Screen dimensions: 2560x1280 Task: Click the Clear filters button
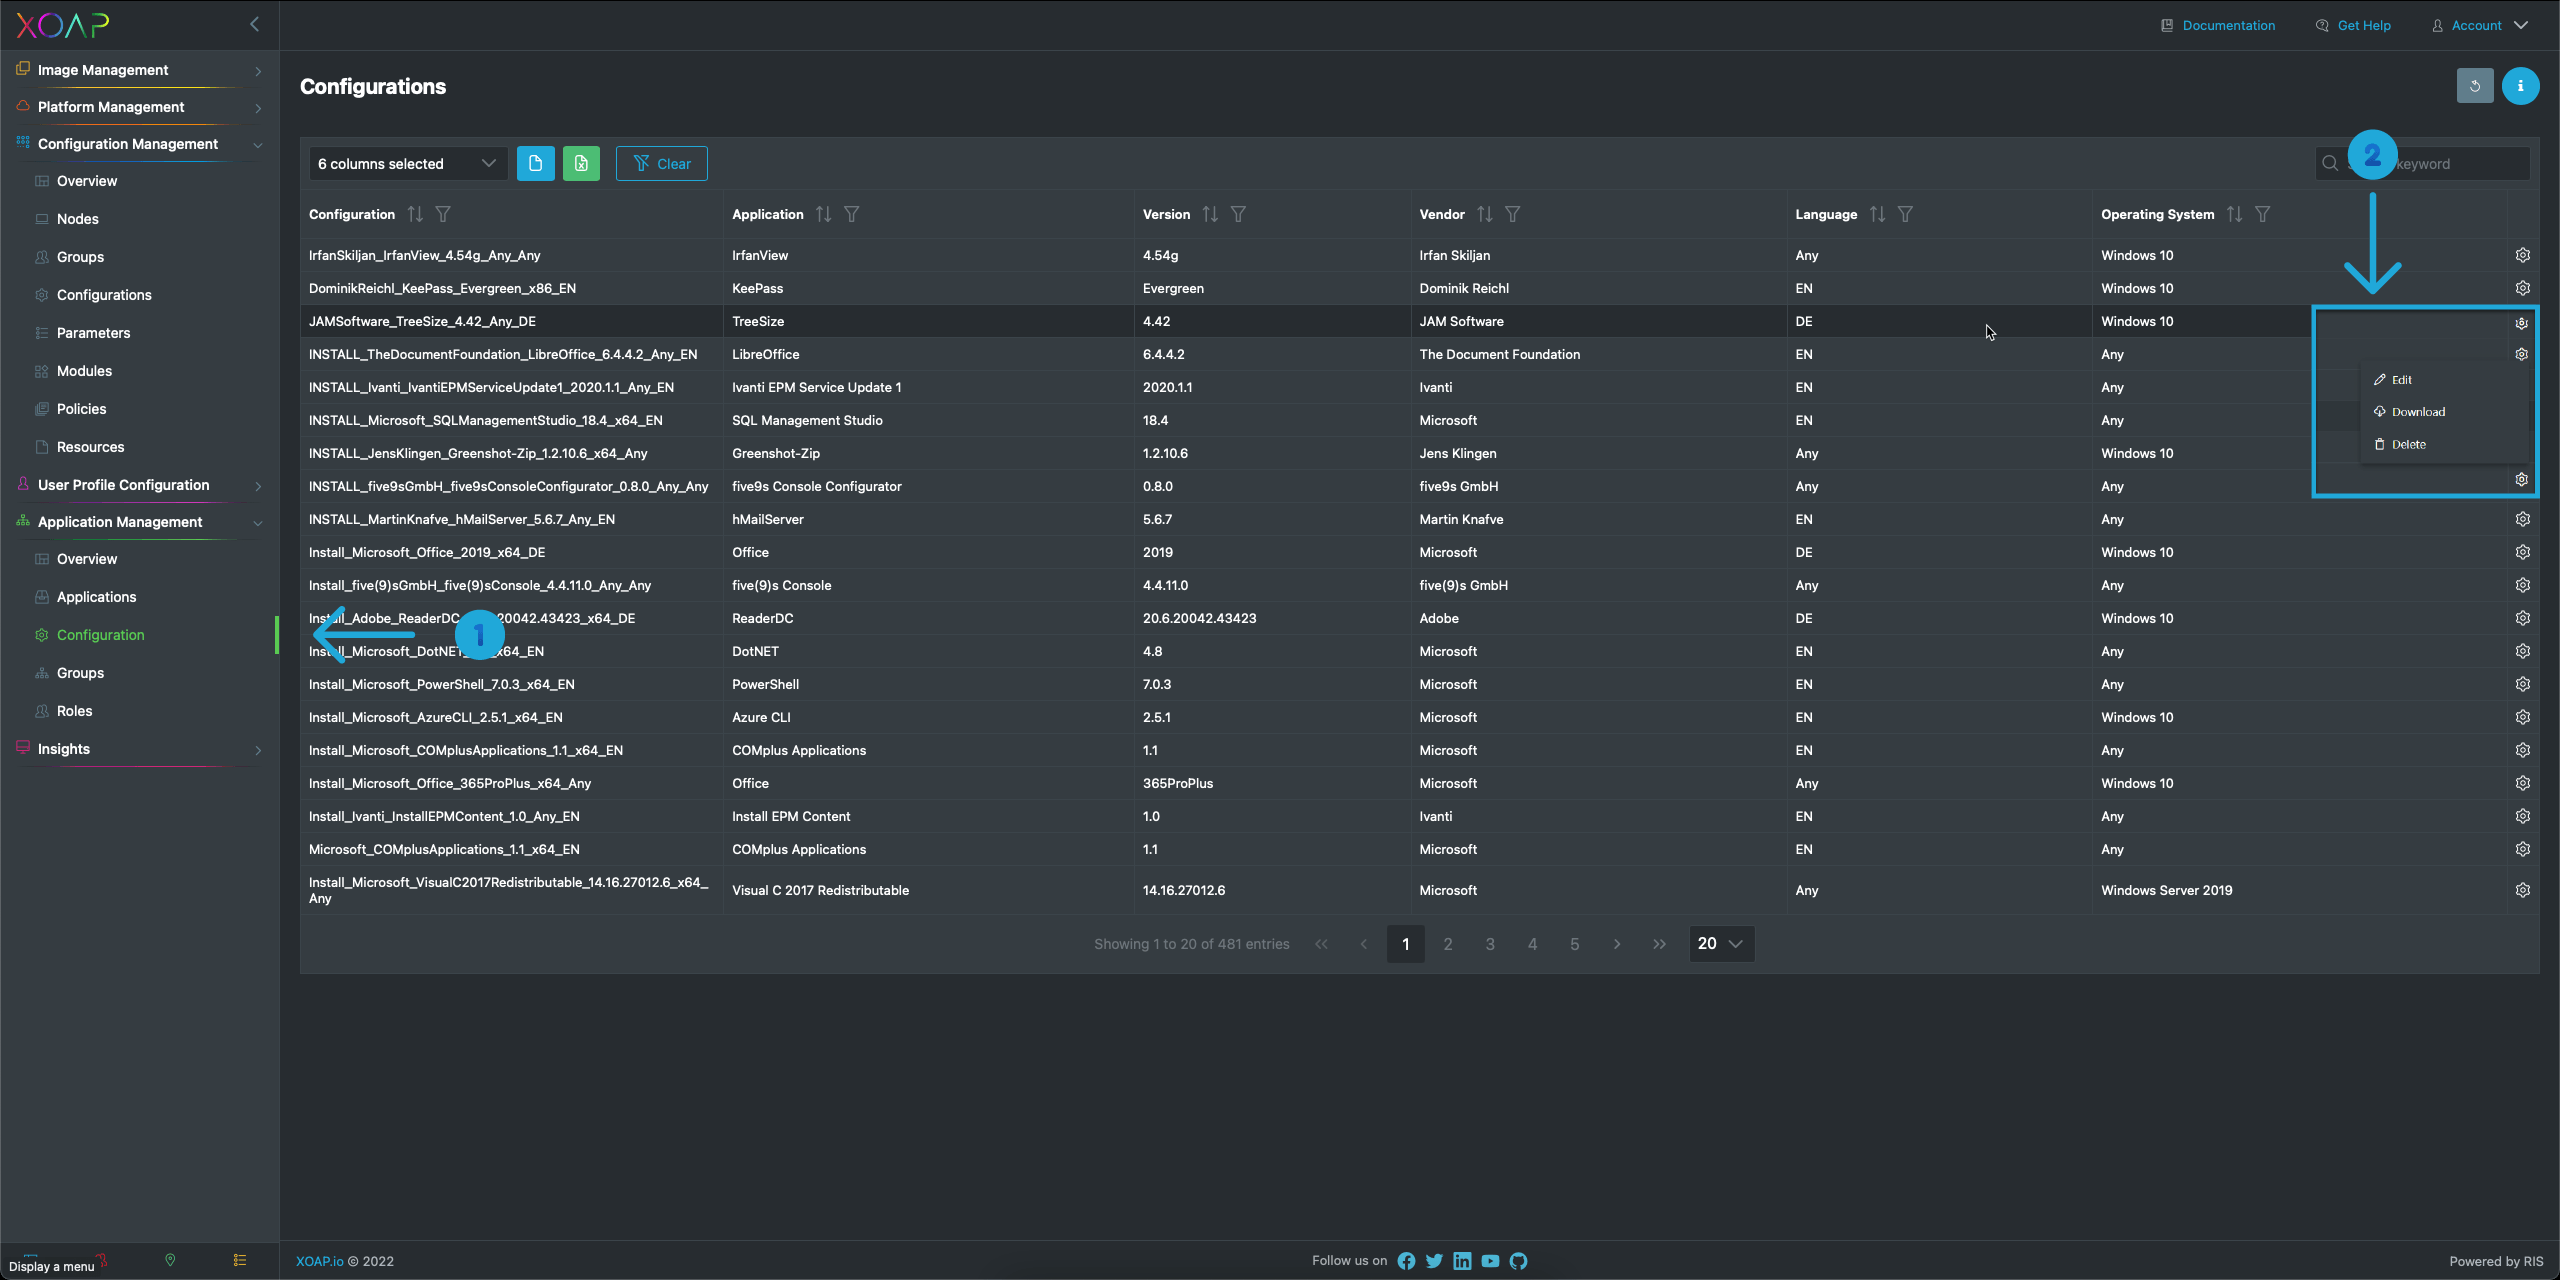pyautogui.click(x=661, y=164)
